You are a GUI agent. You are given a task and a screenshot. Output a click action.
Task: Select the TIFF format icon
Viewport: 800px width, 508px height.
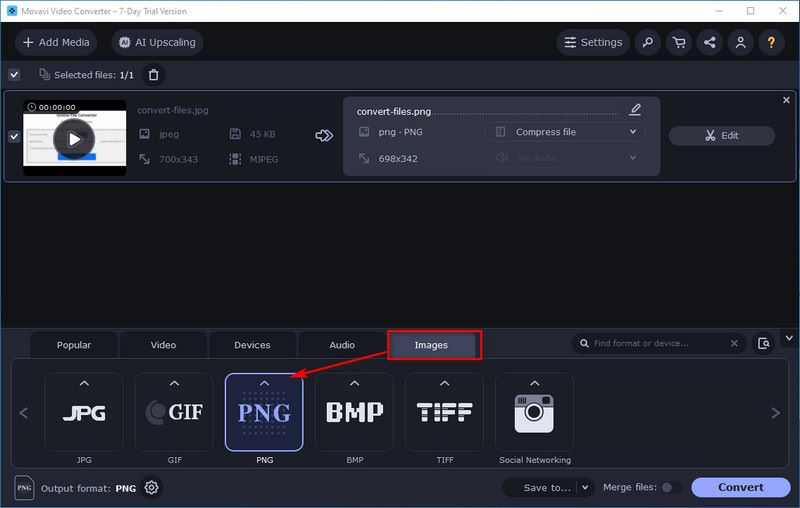(x=444, y=412)
